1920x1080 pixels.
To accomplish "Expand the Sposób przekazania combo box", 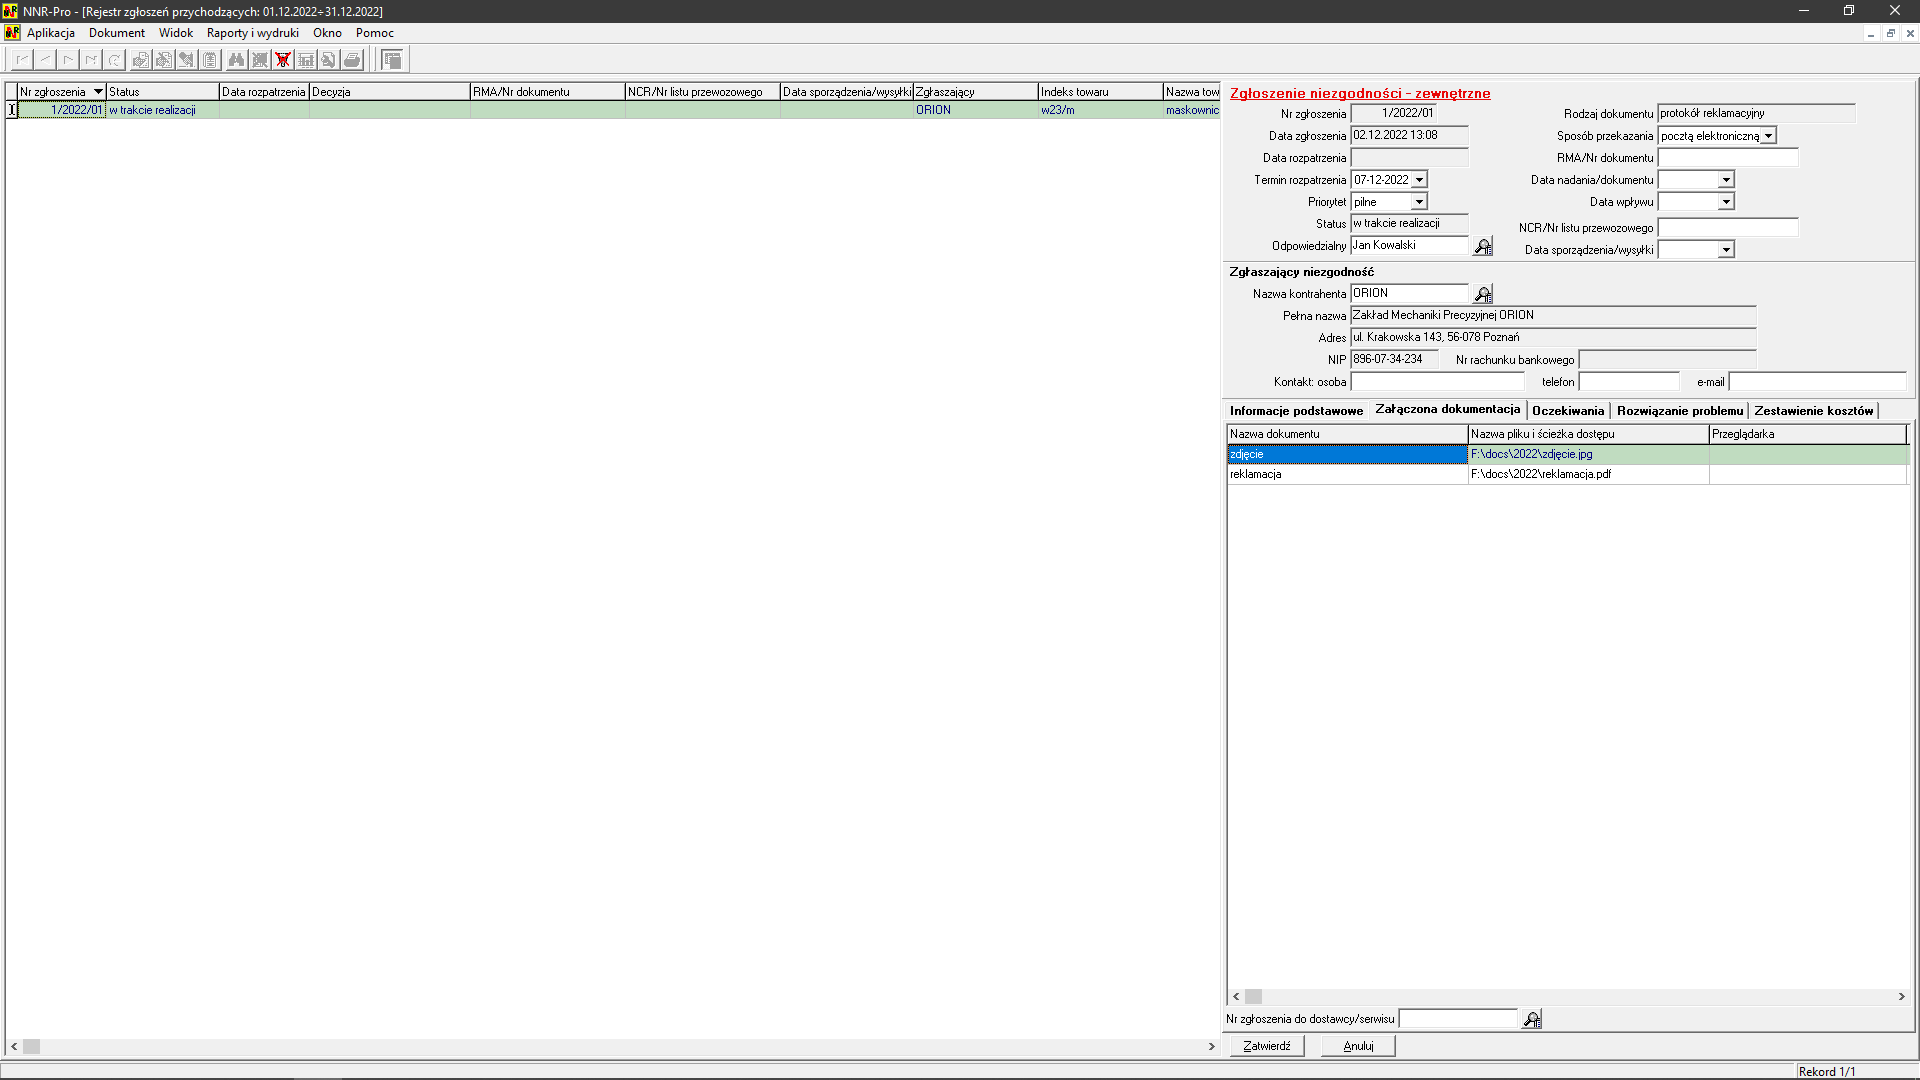I will click(1768, 136).
